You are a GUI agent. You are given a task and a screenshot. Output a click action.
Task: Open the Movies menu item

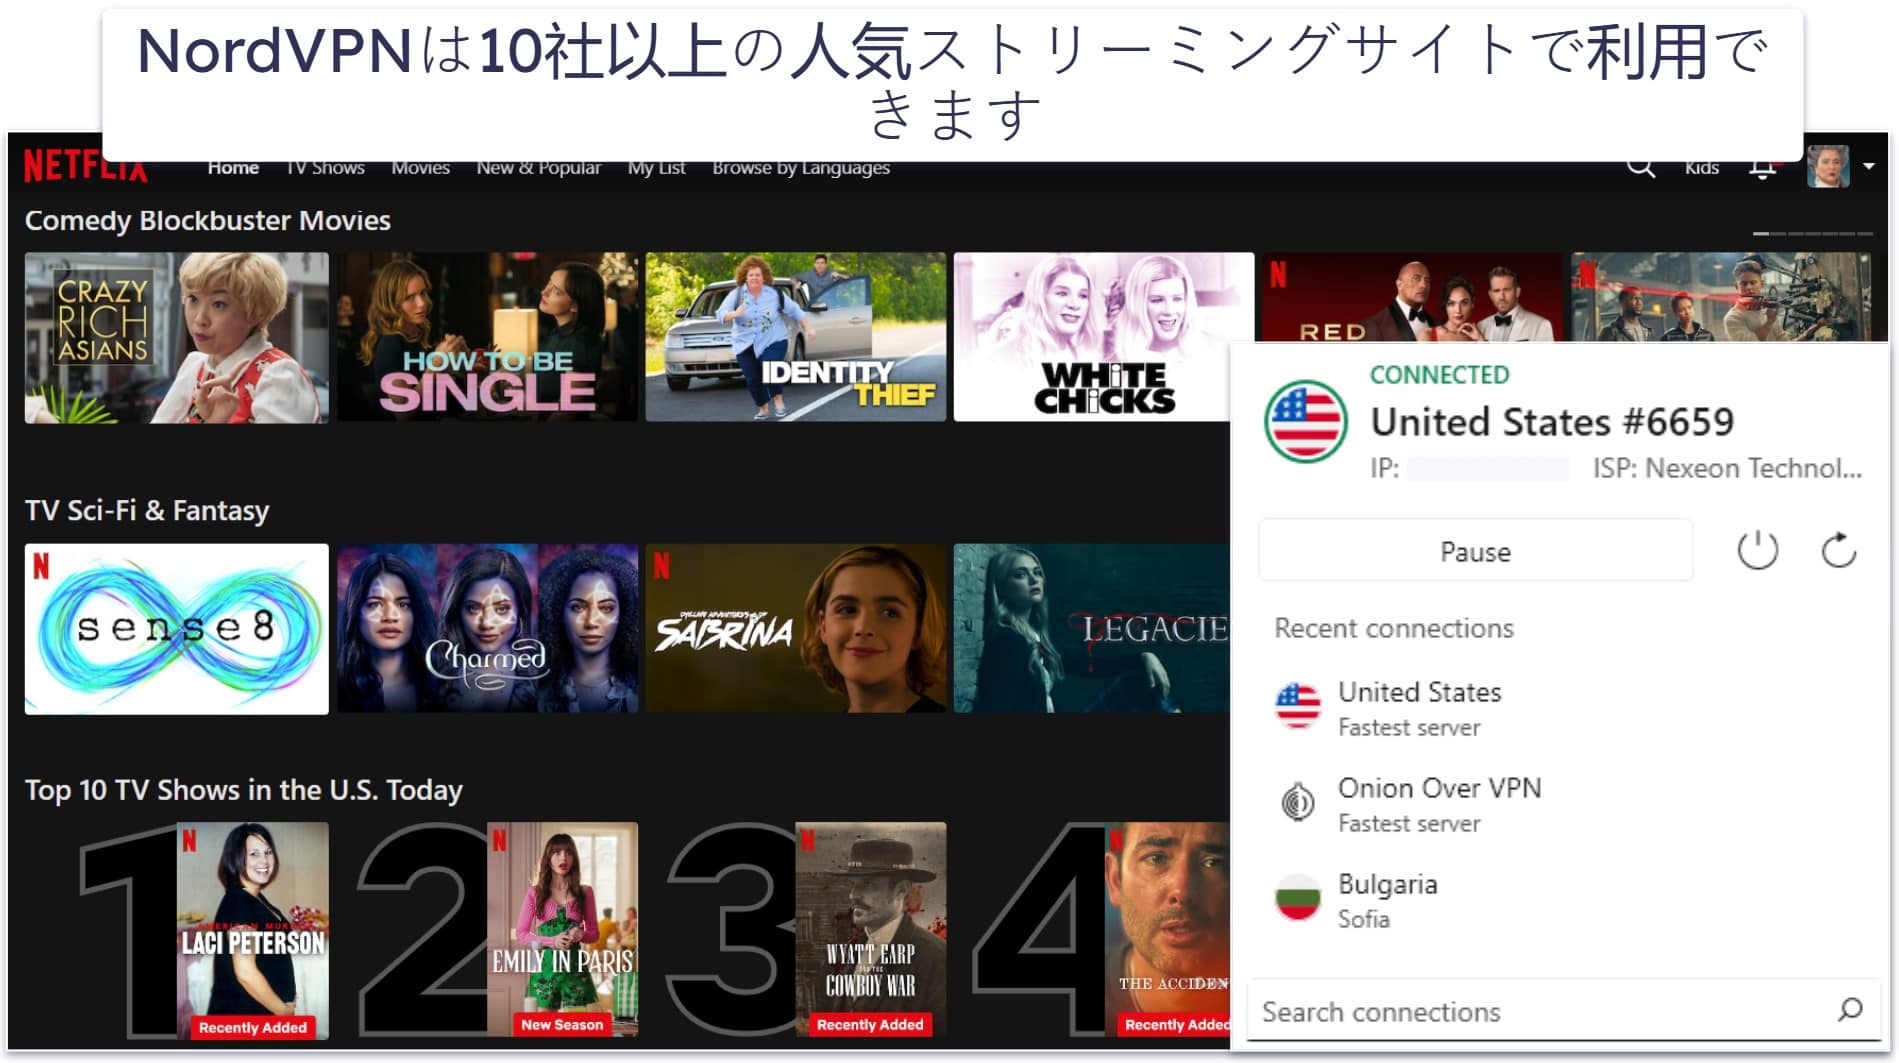pos(420,167)
